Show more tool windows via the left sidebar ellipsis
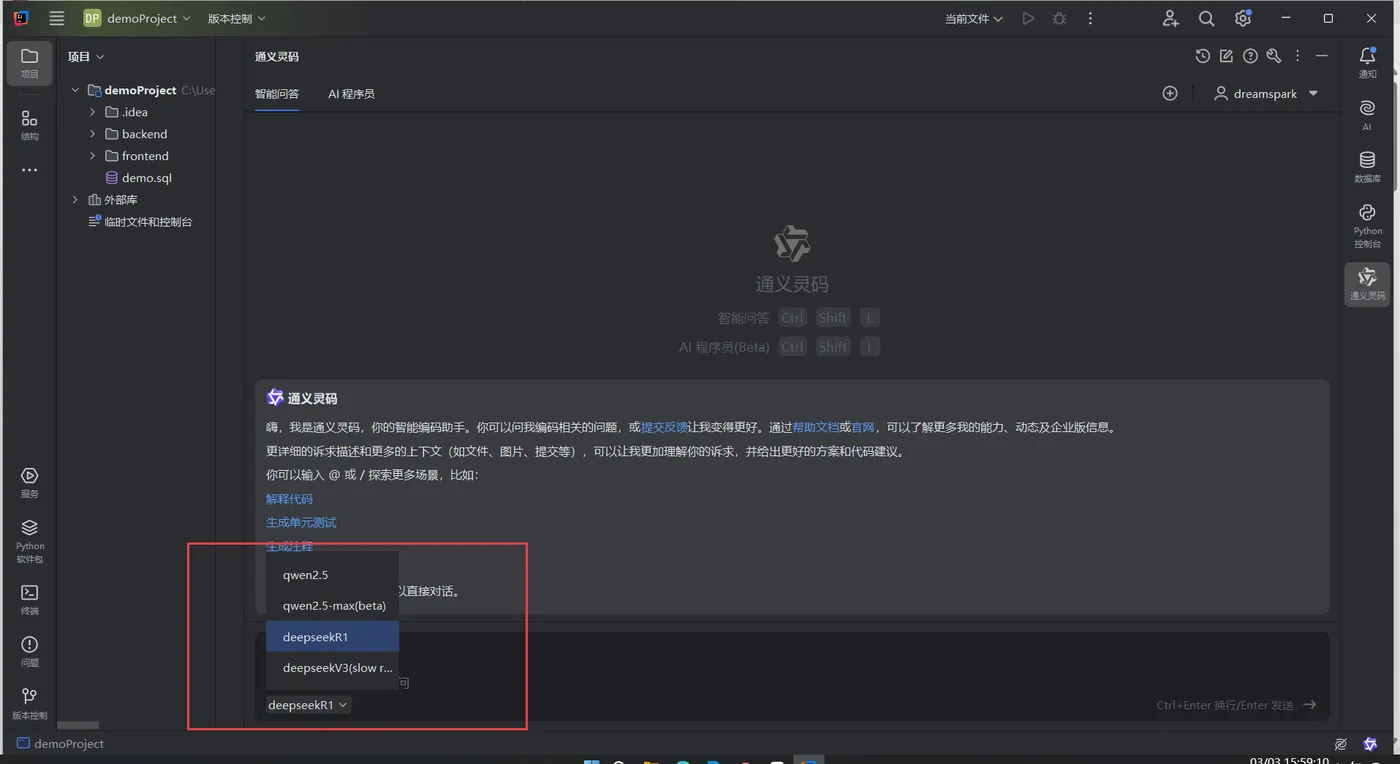The height and width of the screenshot is (764, 1400). (30, 170)
